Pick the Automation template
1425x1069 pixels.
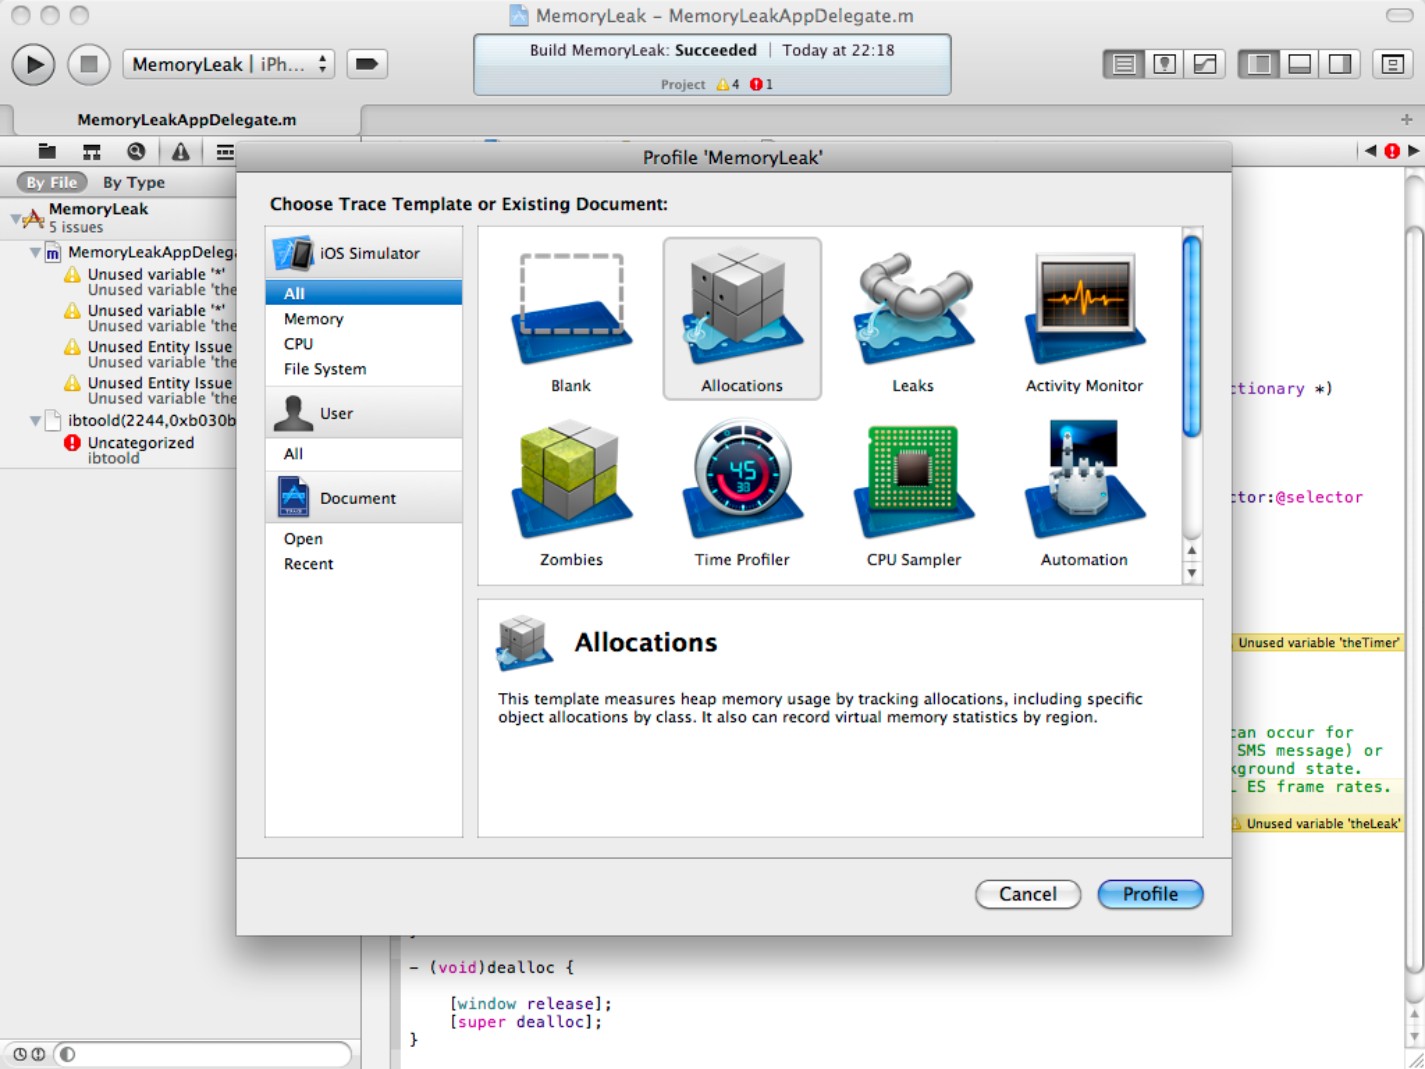click(1084, 493)
